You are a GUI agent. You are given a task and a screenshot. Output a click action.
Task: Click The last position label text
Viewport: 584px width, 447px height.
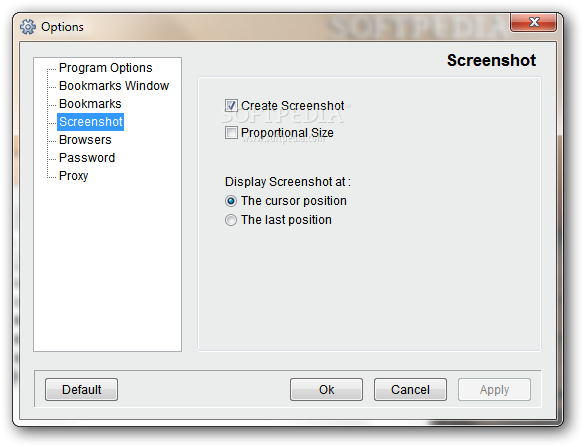click(286, 220)
